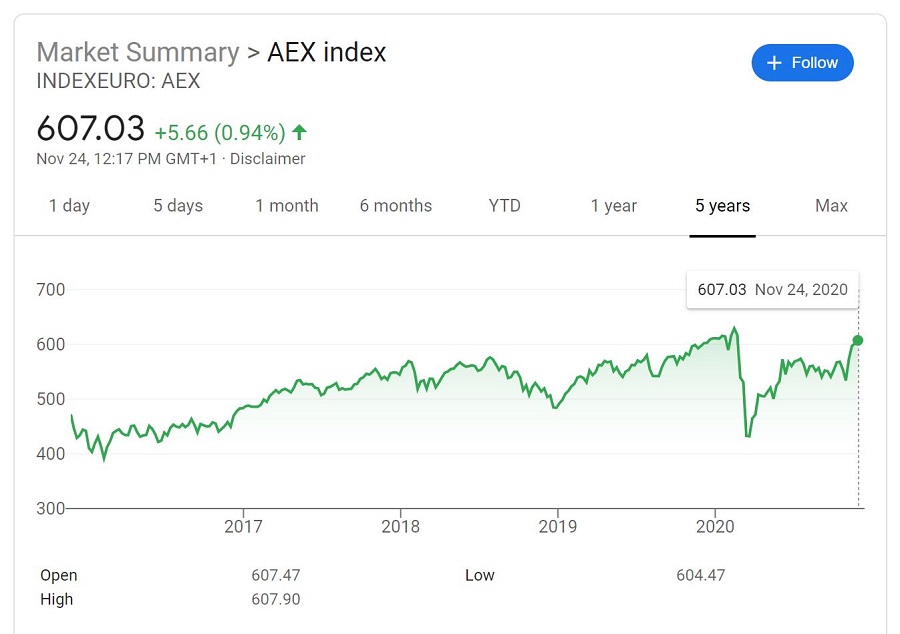Select the 1 year tab

click(x=614, y=205)
